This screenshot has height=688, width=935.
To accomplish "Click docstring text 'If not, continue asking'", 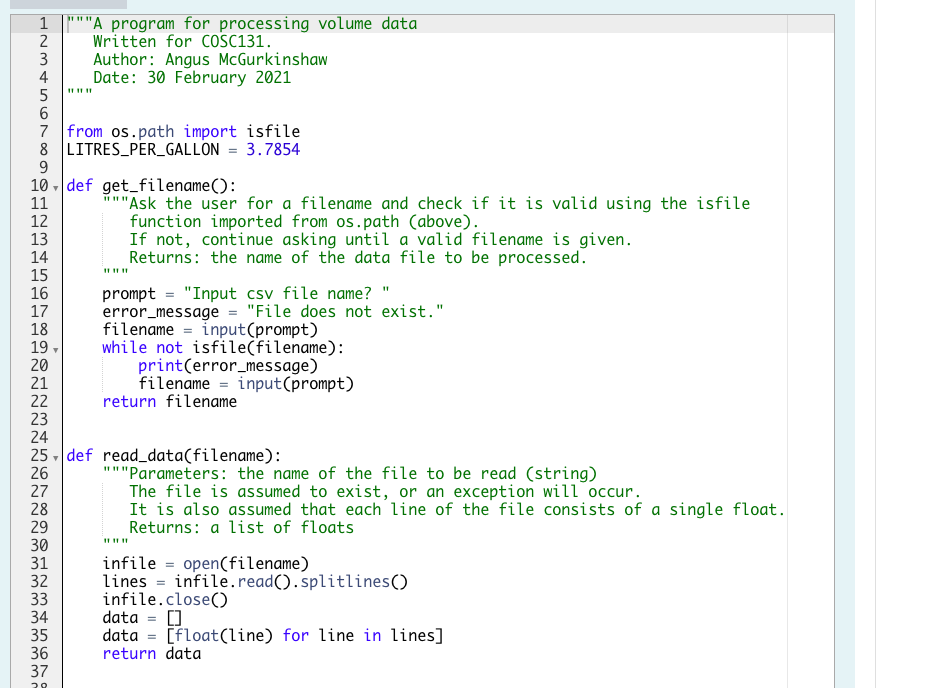I will (233, 240).
